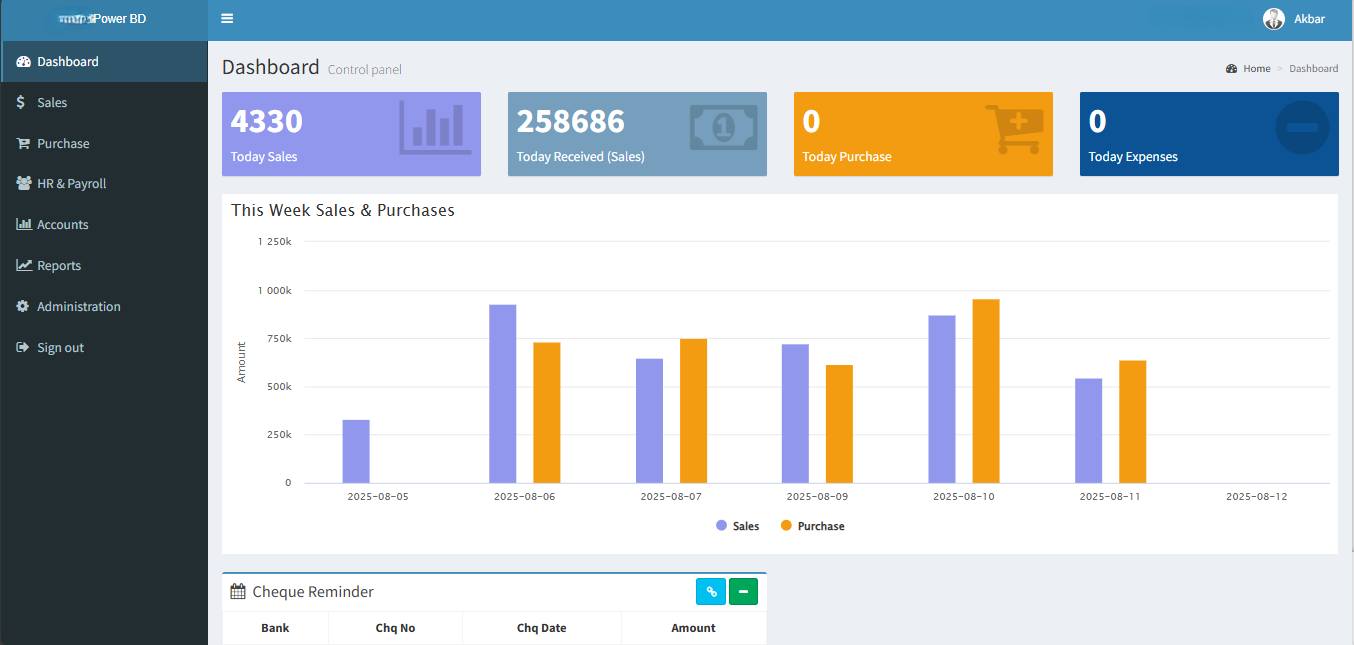This screenshot has width=1354, height=645.
Task: Click the shopping cart icon in Today Purchase card
Action: [1013, 128]
